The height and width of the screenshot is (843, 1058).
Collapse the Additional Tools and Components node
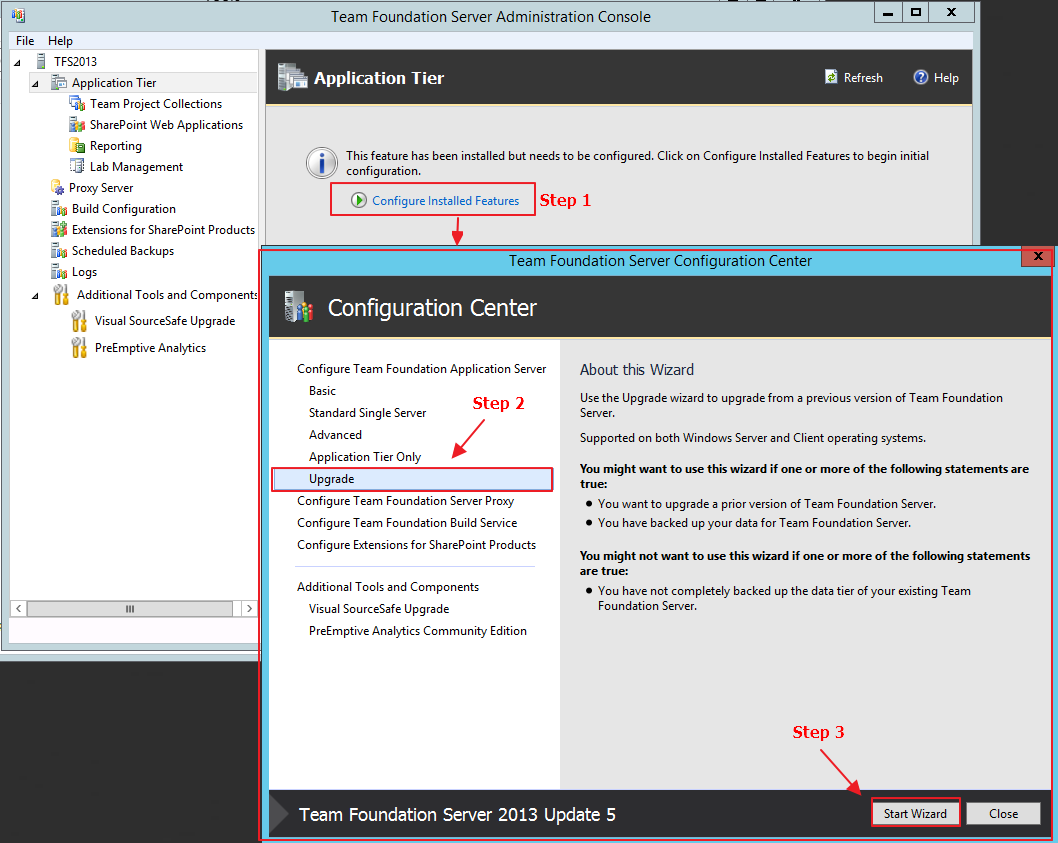tap(35, 296)
